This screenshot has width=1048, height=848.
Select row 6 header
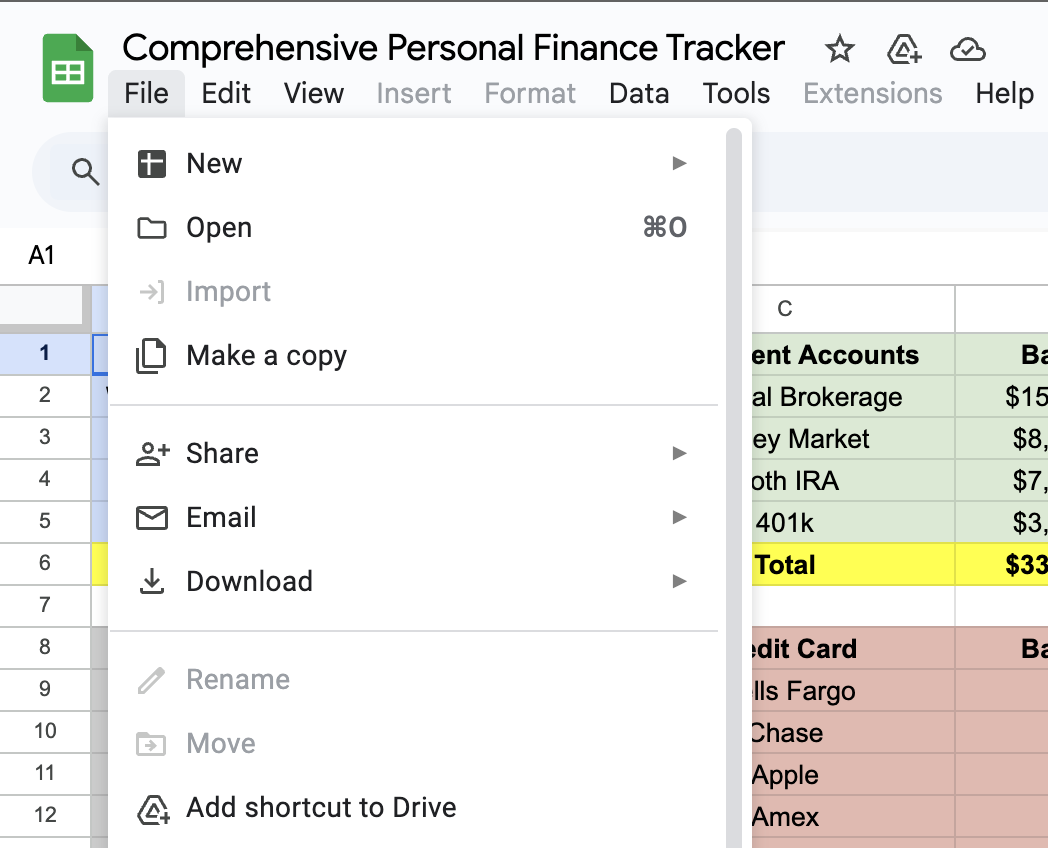click(x=45, y=563)
